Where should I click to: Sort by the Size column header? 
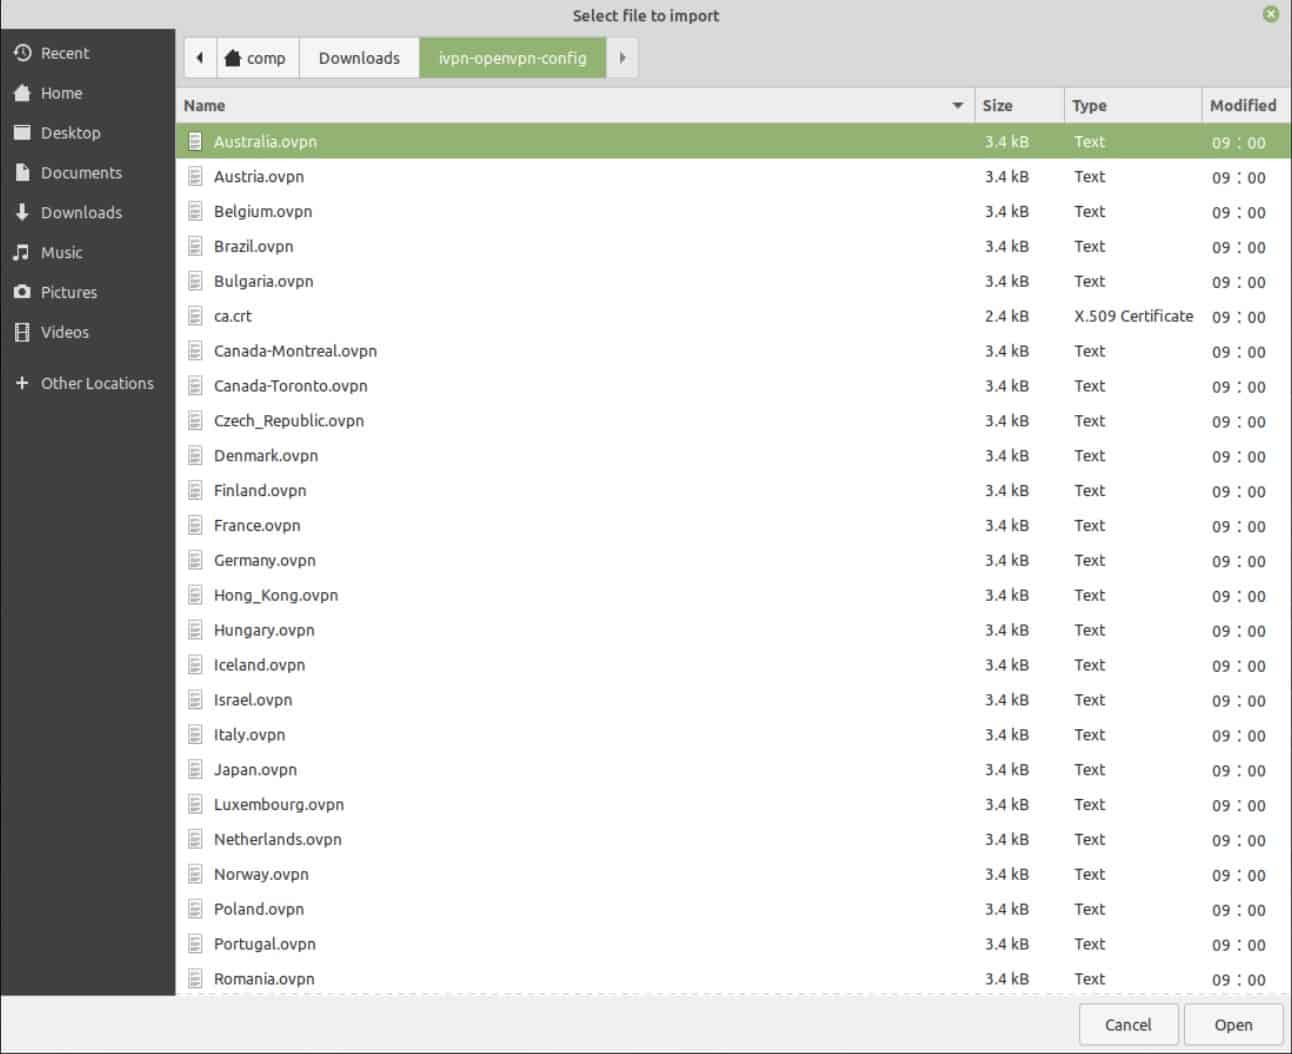click(1019, 105)
